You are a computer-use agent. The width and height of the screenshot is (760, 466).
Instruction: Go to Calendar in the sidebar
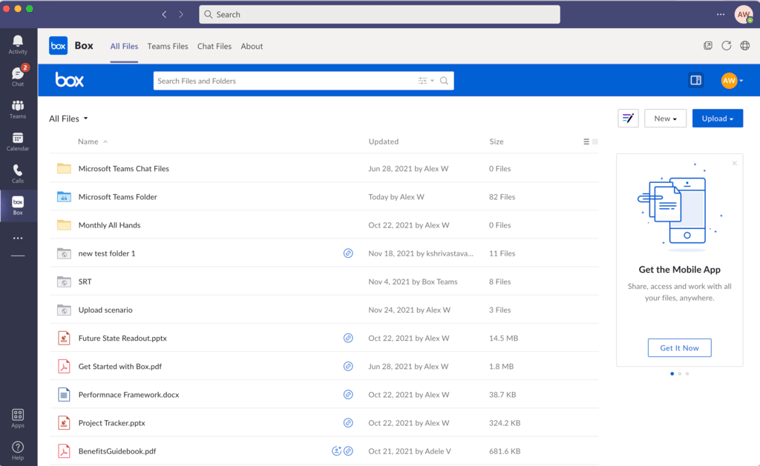[x=18, y=141]
